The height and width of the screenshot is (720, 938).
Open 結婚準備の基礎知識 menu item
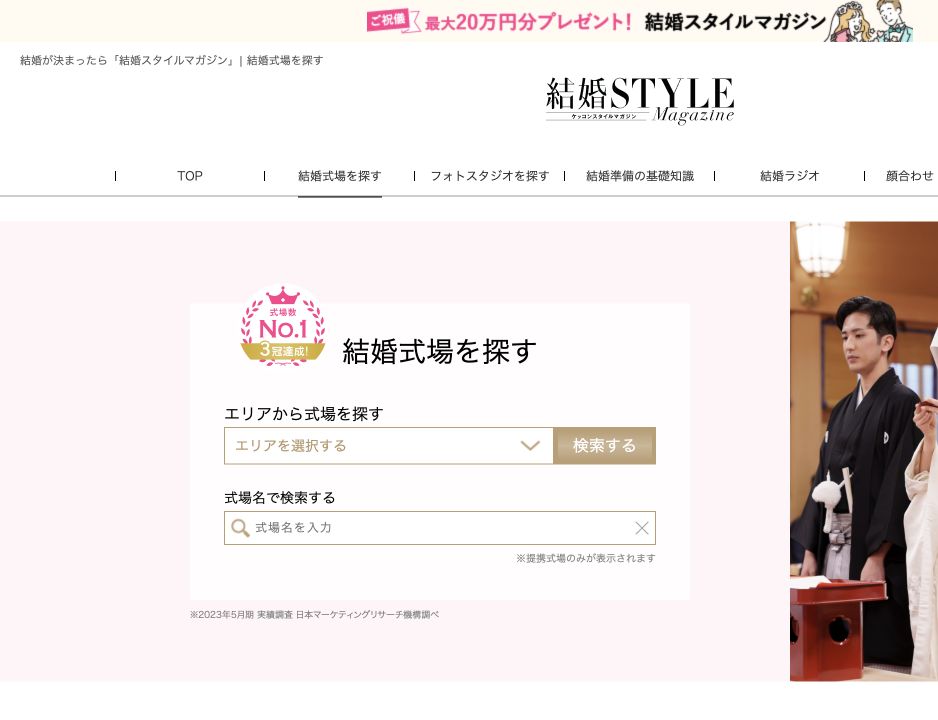click(640, 176)
